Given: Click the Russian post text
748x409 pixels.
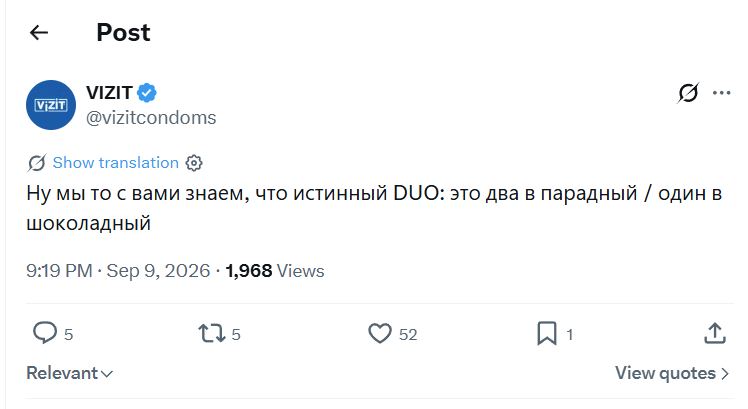Looking at the screenshot, I should 374,208.
